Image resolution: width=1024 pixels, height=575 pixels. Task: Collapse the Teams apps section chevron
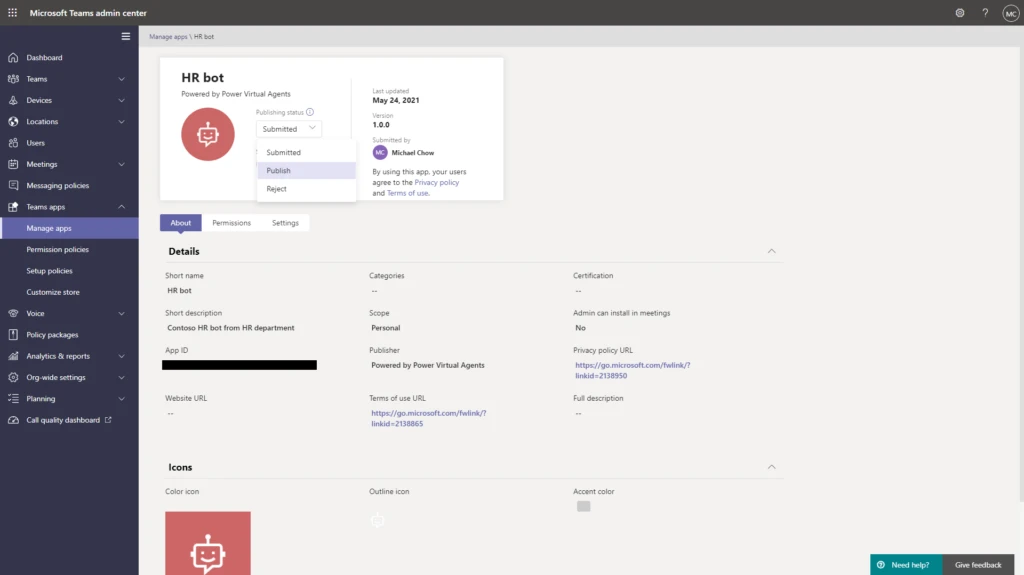click(x=121, y=206)
